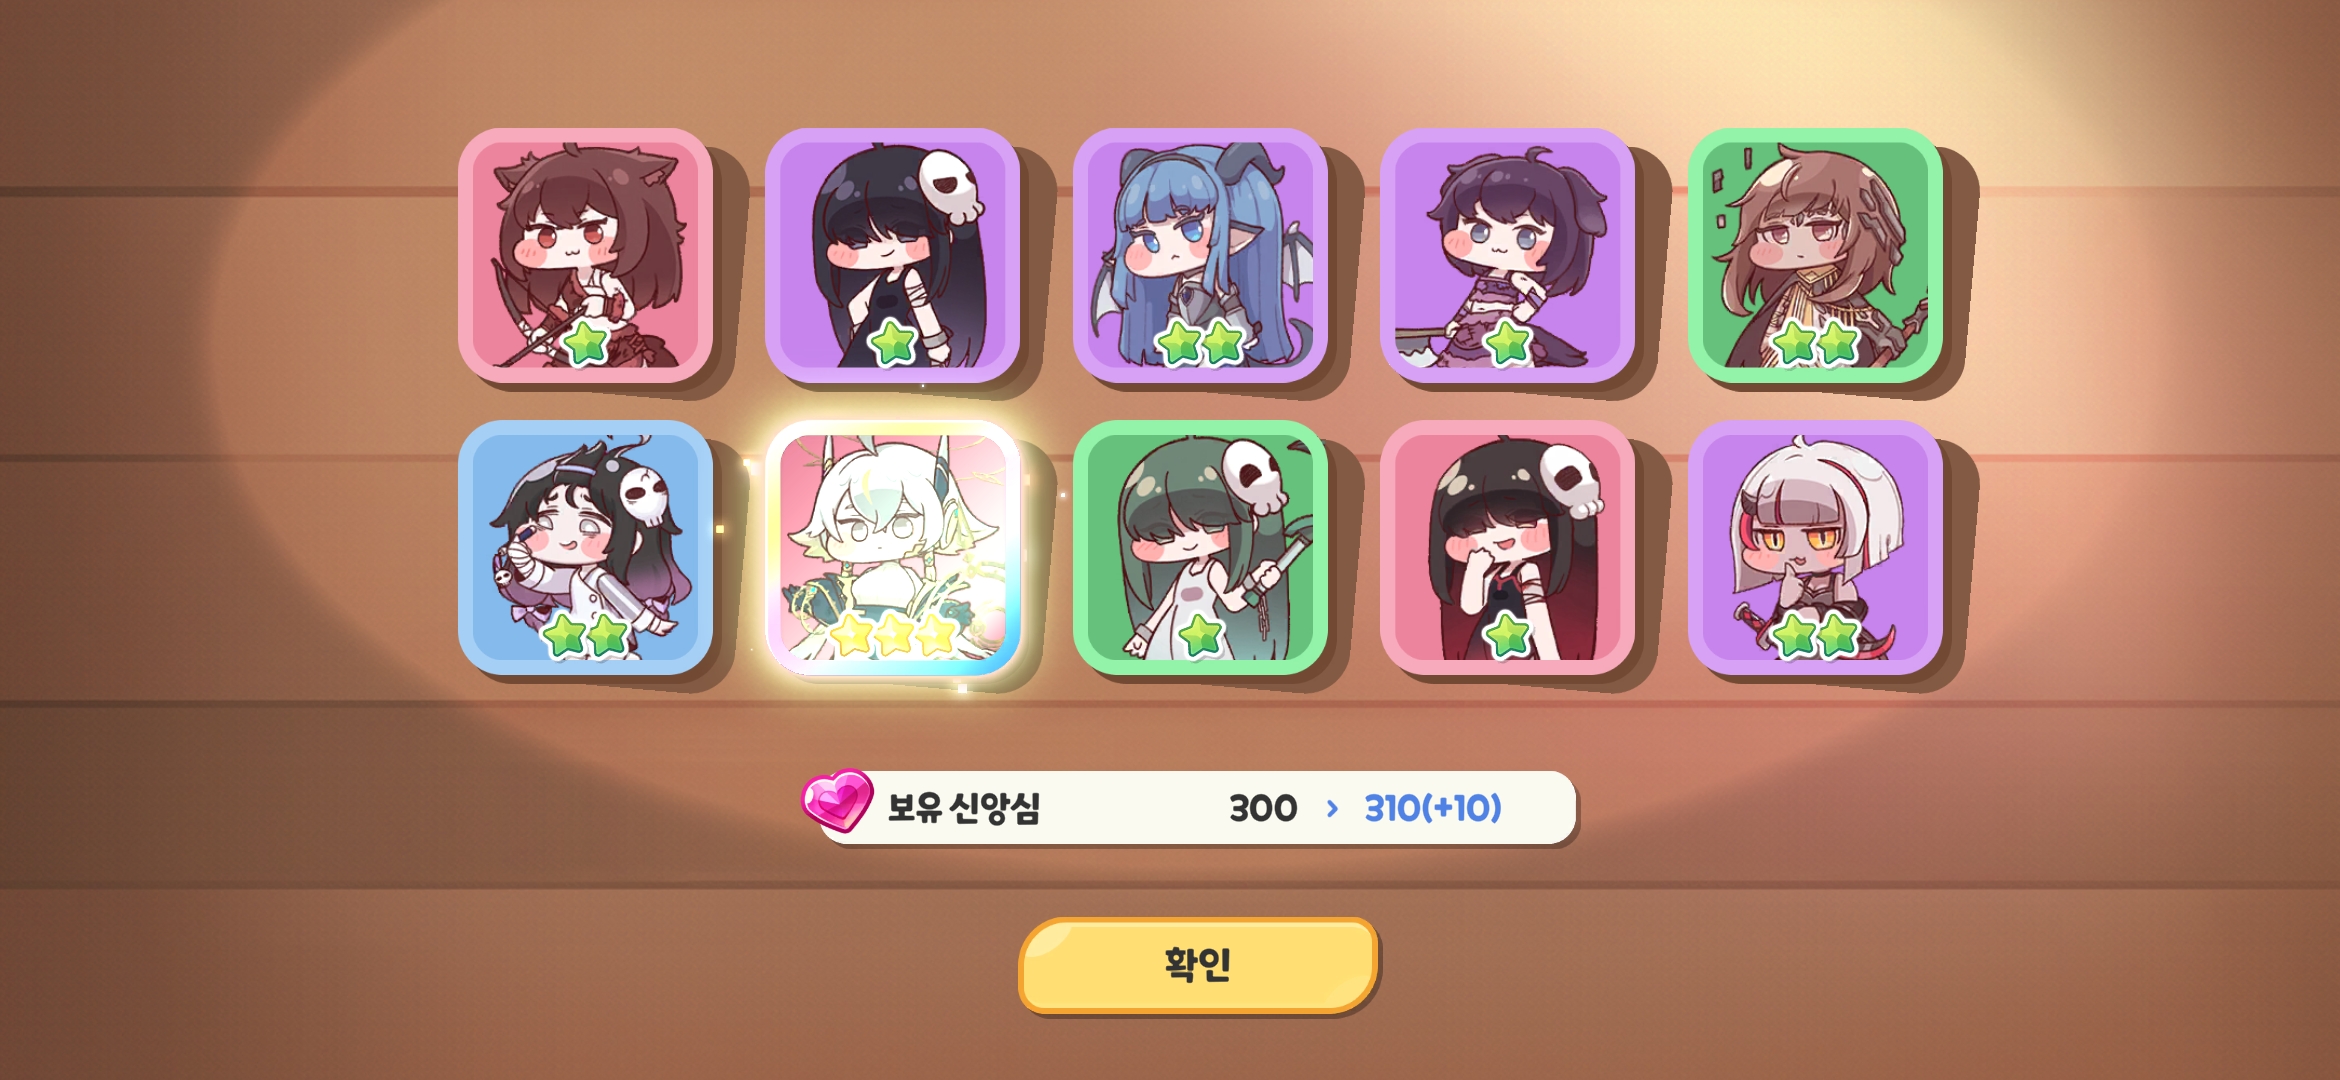
Task: Click the current faith value 300
Action: pyautogui.click(x=1263, y=807)
